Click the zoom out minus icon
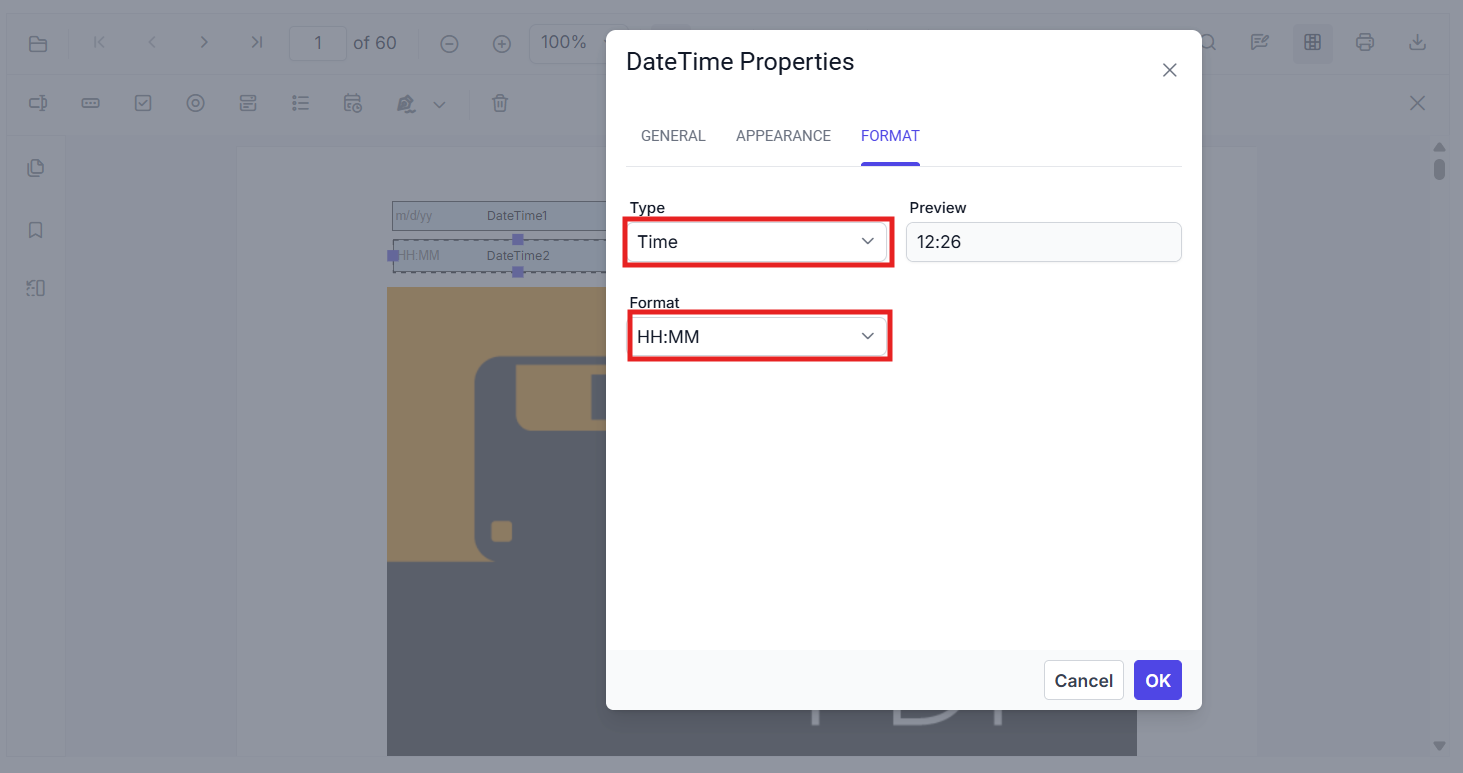 (x=450, y=43)
